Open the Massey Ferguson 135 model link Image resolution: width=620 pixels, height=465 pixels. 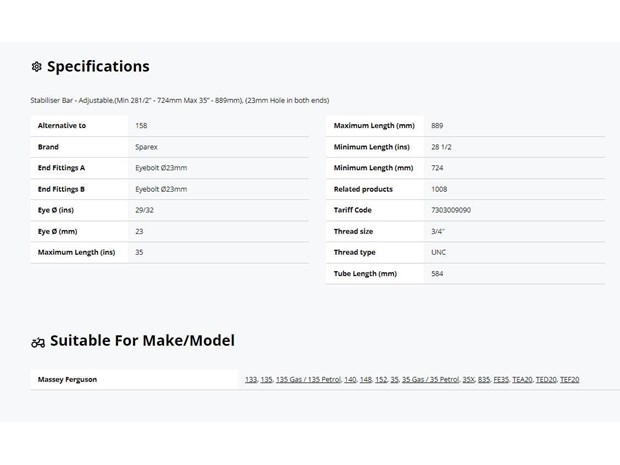[267, 379]
